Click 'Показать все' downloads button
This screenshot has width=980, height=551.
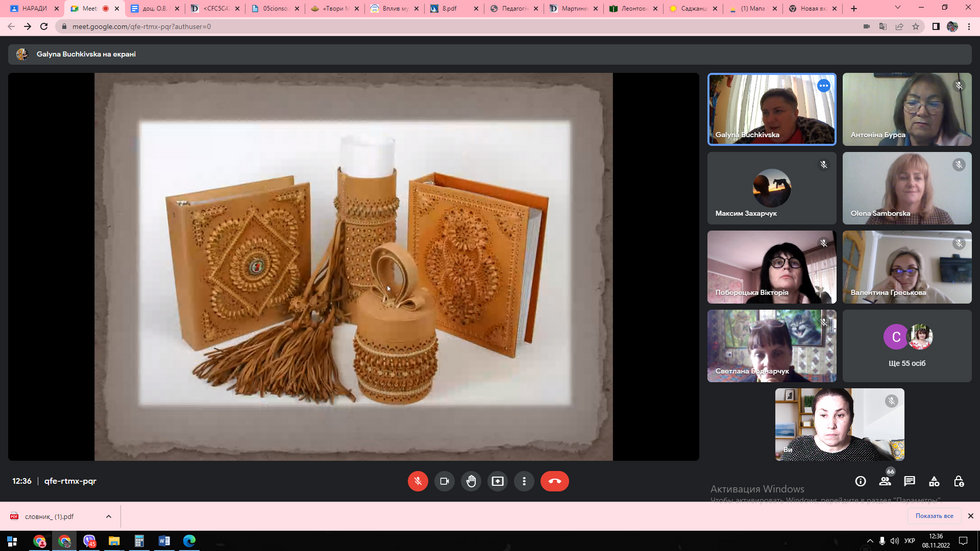coord(934,516)
